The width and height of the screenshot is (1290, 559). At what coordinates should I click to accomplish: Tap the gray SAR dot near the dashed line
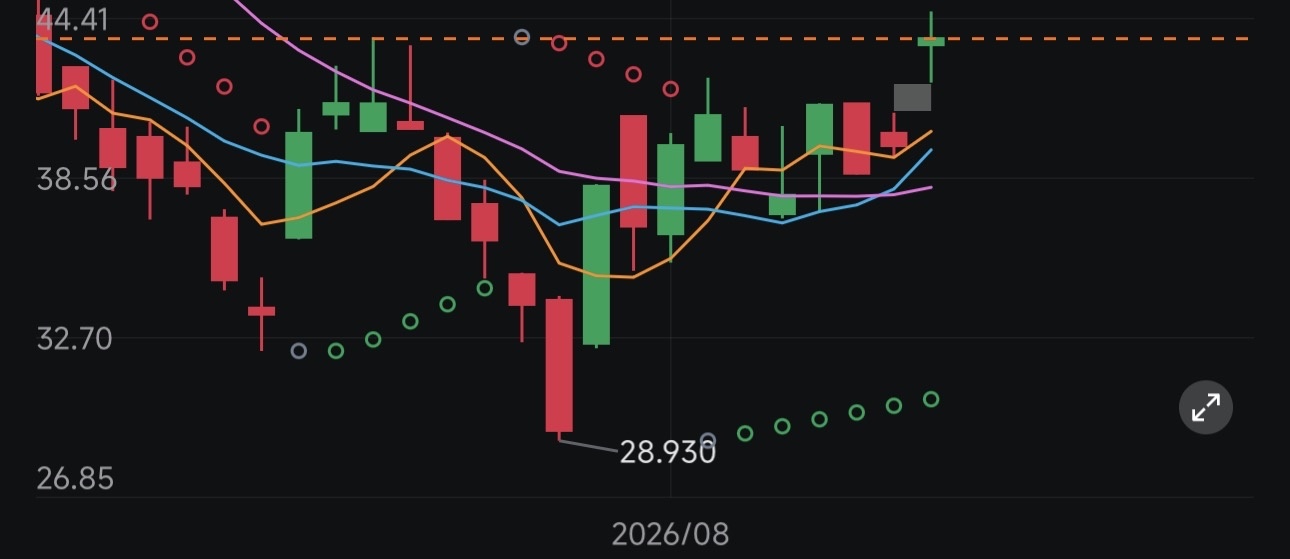pos(522,37)
